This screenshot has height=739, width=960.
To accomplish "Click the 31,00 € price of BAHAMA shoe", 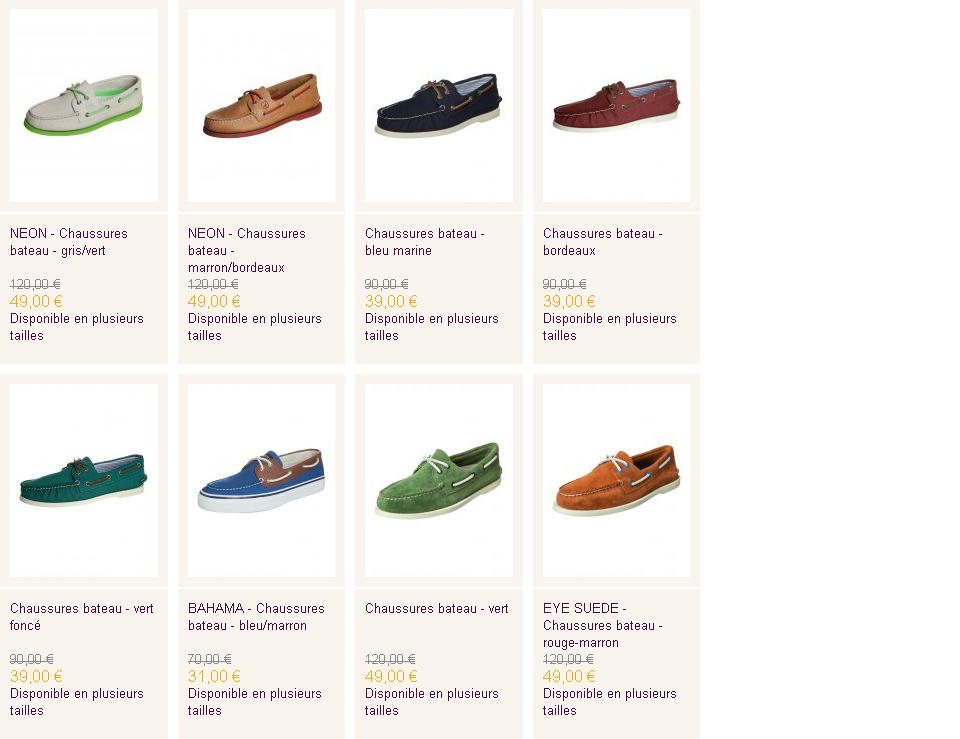I will click(x=214, y=677).
